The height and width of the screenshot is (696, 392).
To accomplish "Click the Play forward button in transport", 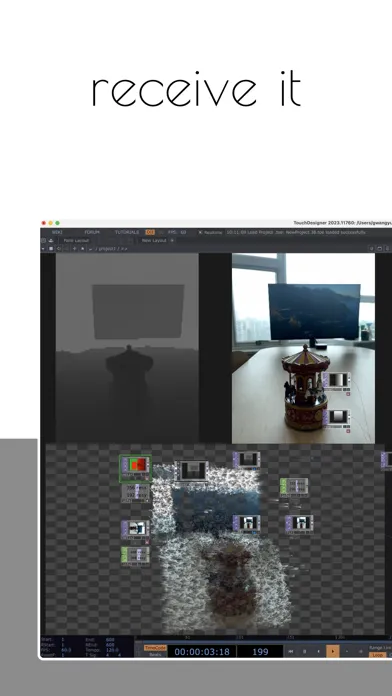I will click(333, 651).
